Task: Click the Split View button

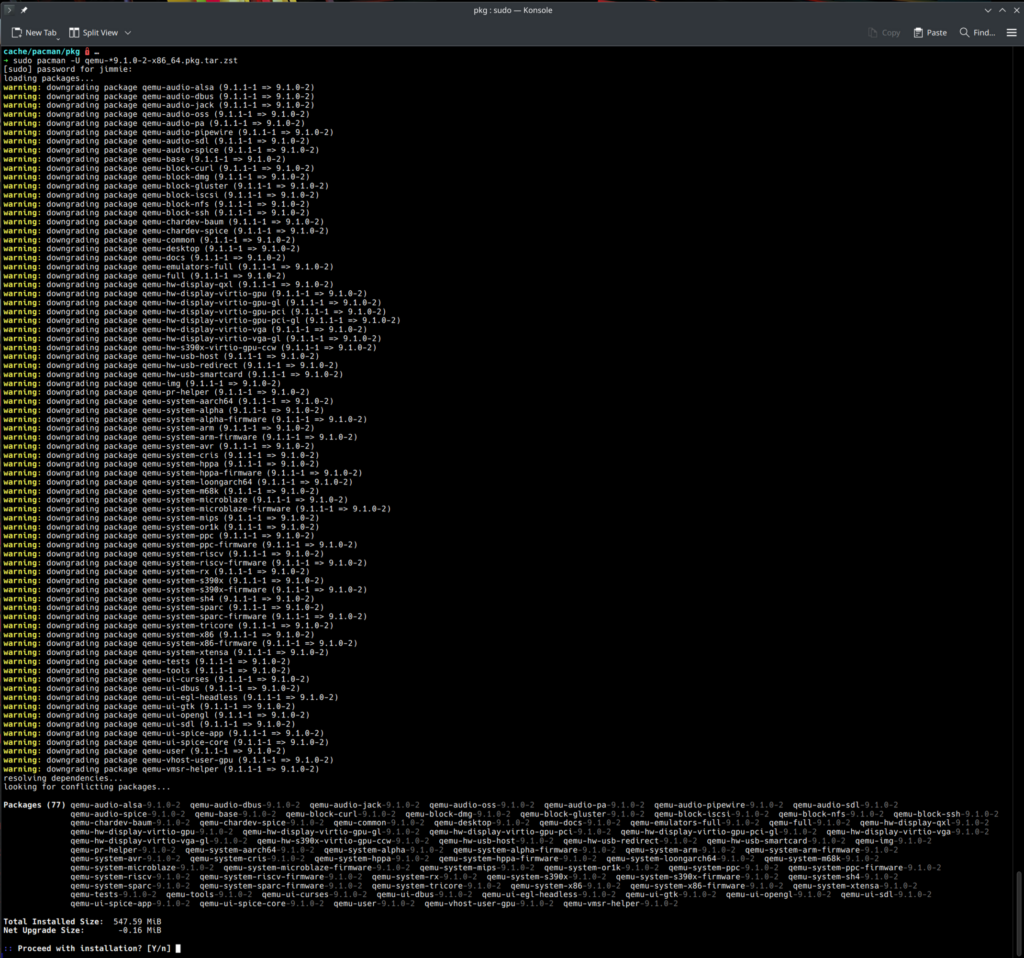Action: tap(93, 33)
